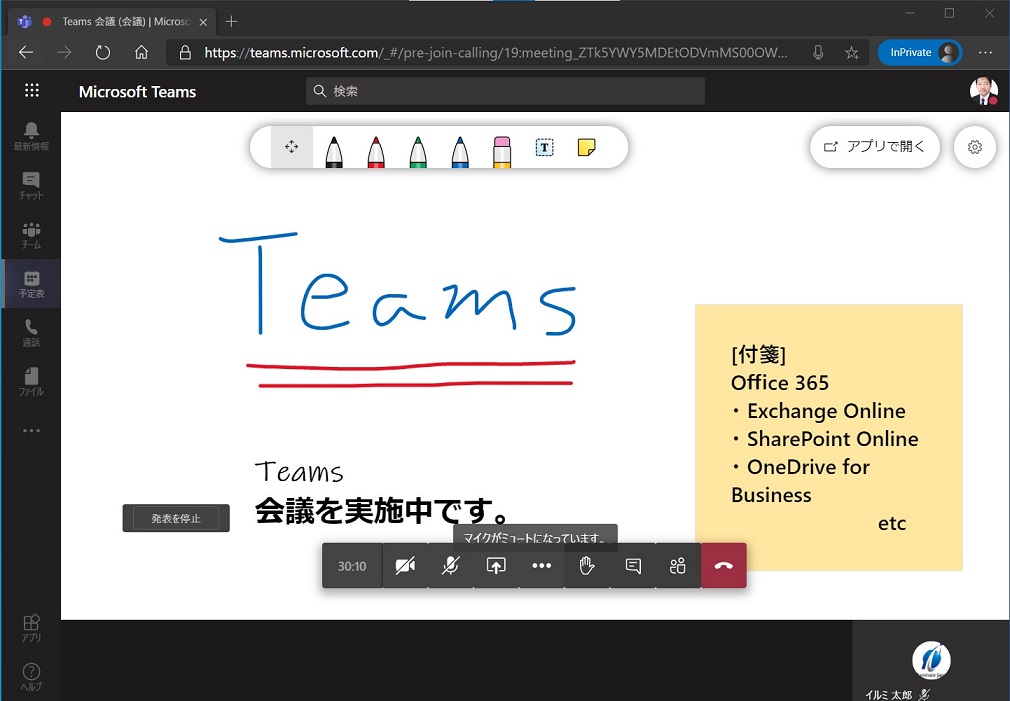The image size is (1010, 701).
Task: Add a yellow sticky note
Action: coord(586,148)
